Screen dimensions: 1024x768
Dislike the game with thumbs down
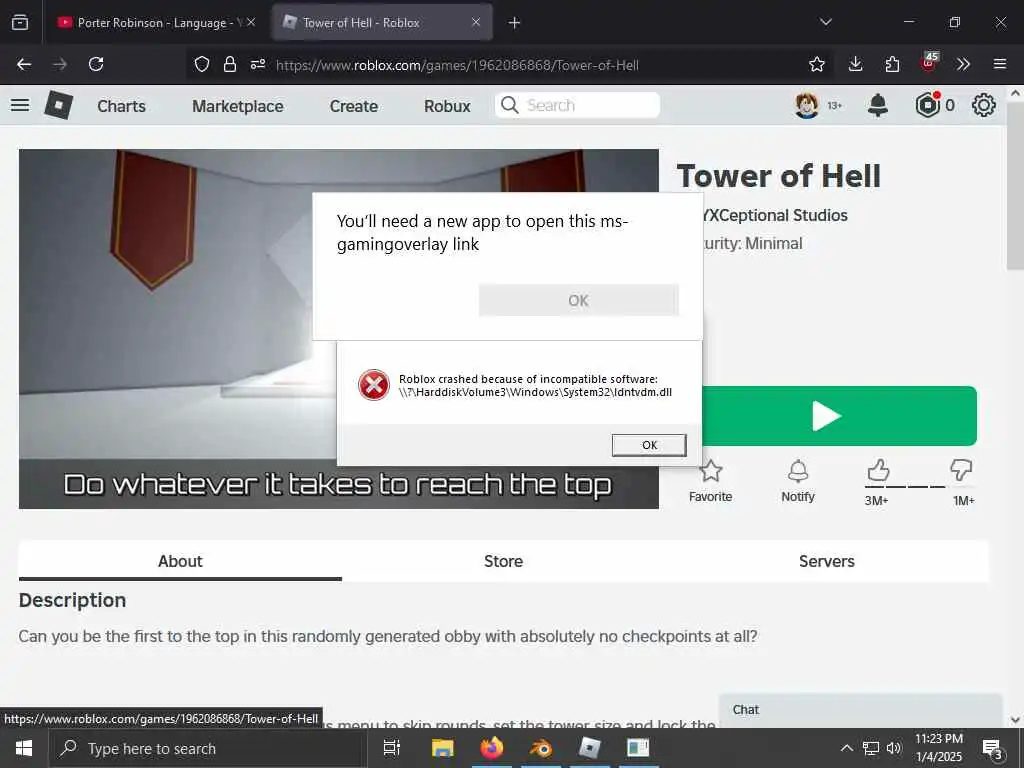pos(961,470)
